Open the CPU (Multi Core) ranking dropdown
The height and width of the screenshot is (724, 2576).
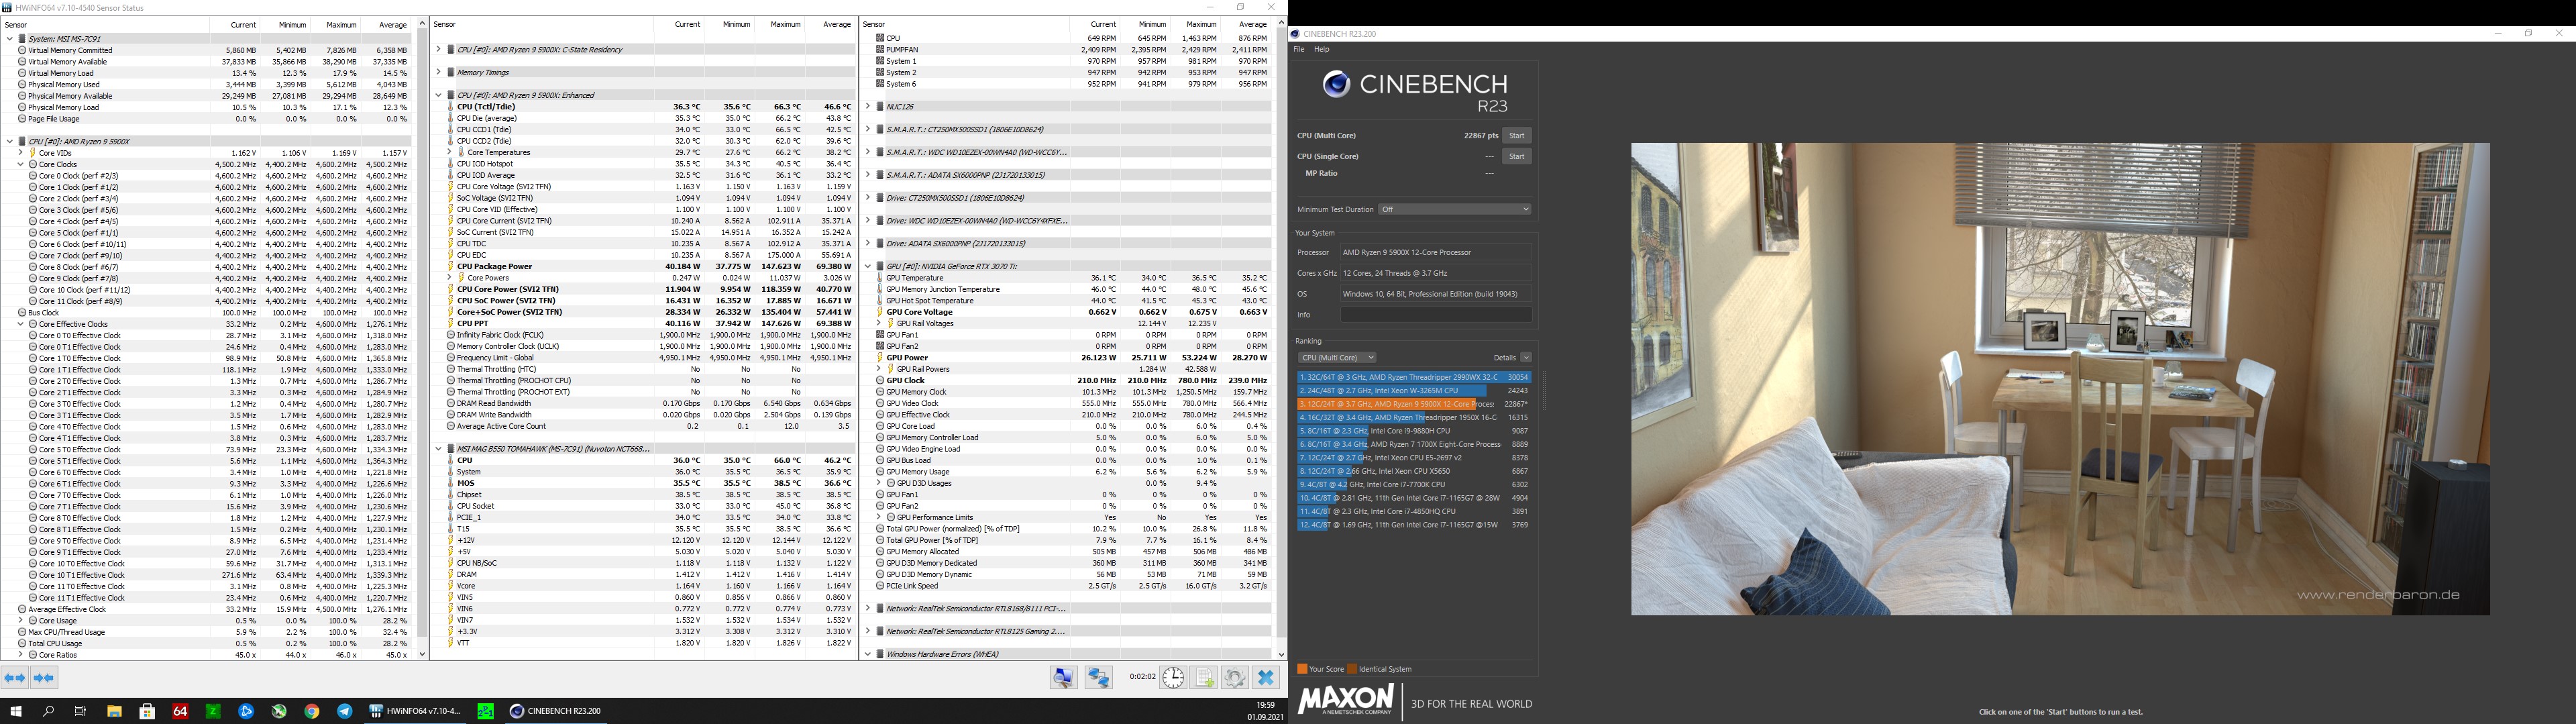pyautogui.click(x=1337, y=357)
